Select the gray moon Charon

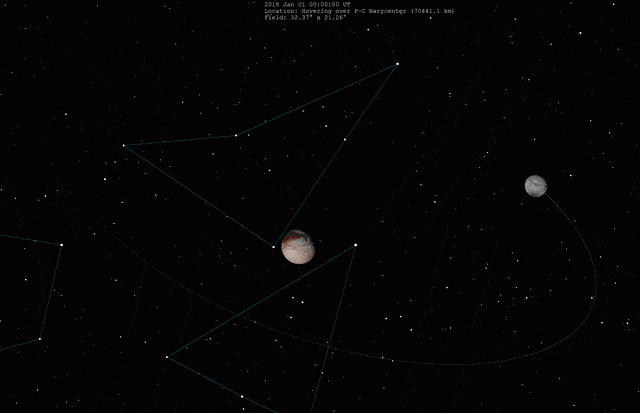click(x=536, y=186)
